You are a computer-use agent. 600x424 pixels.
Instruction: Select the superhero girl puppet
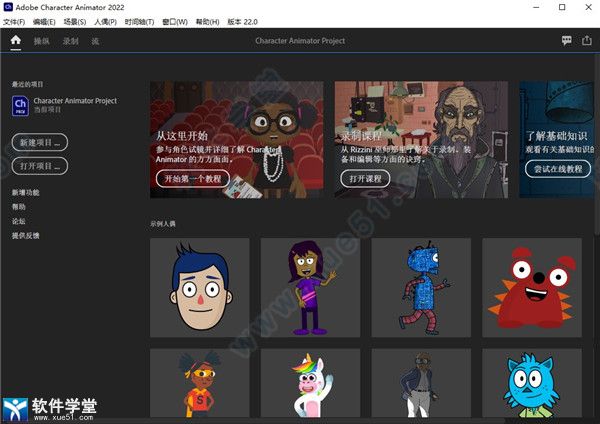(200, 383)
